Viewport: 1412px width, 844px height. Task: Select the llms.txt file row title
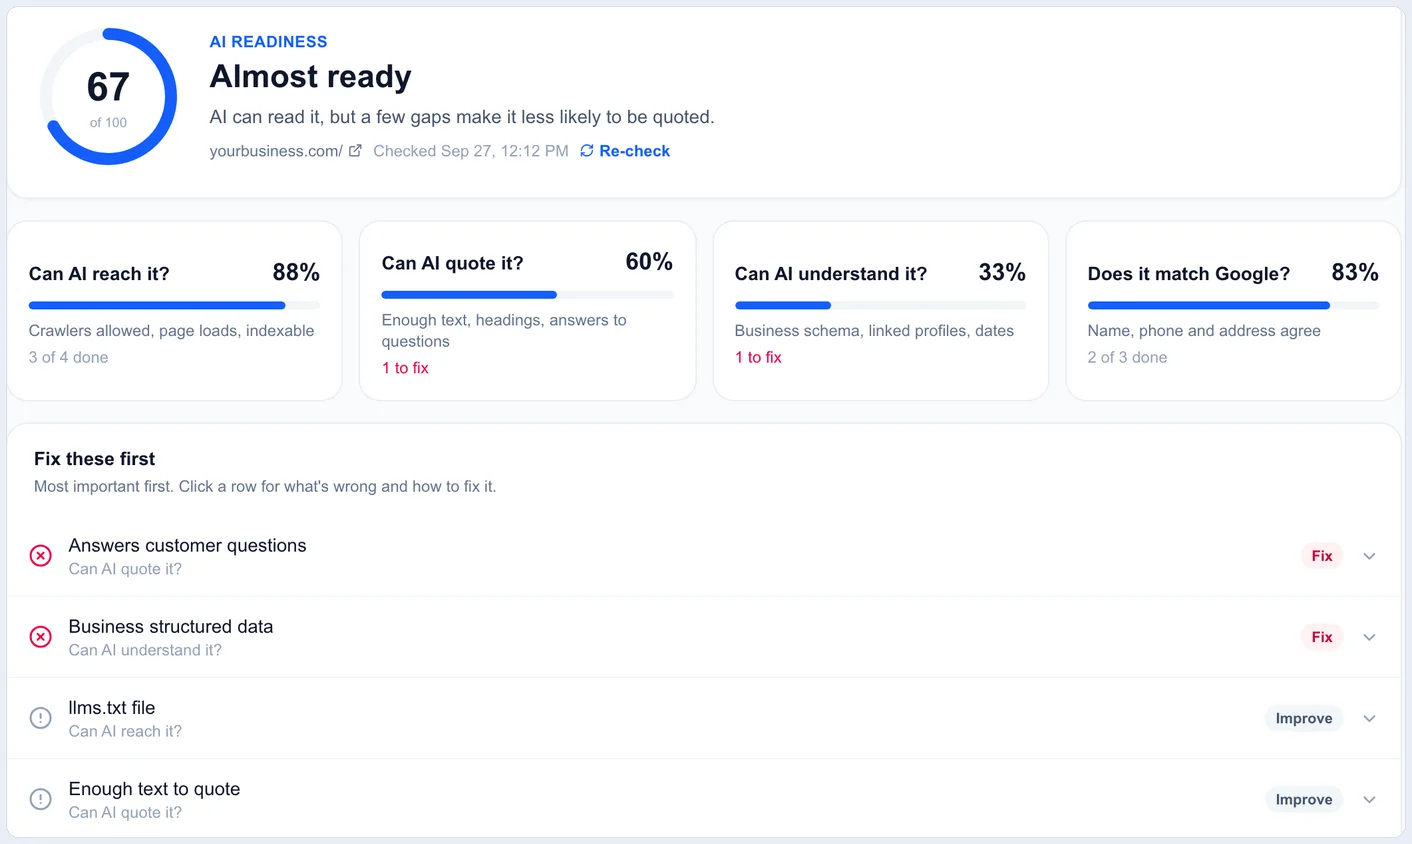(112, 708)
